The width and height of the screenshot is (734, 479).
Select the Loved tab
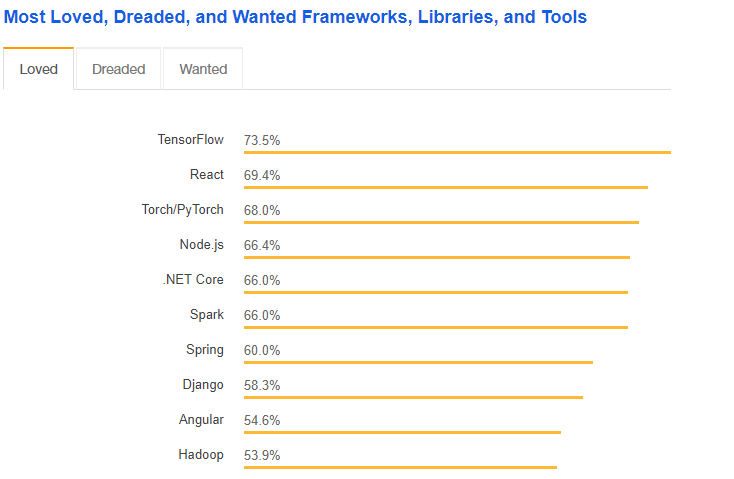tap(39, 69)
